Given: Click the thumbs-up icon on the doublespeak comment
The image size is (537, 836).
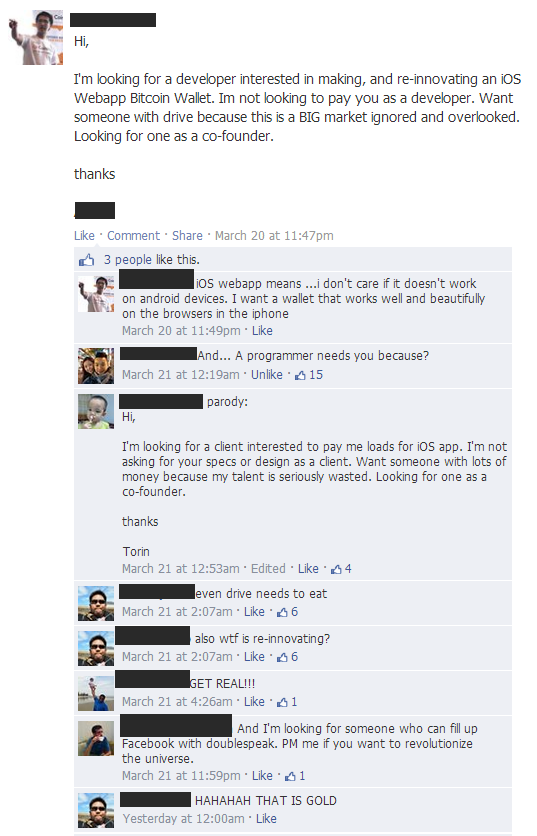Looking at the screenshot, I should click(x=291, y=776).
